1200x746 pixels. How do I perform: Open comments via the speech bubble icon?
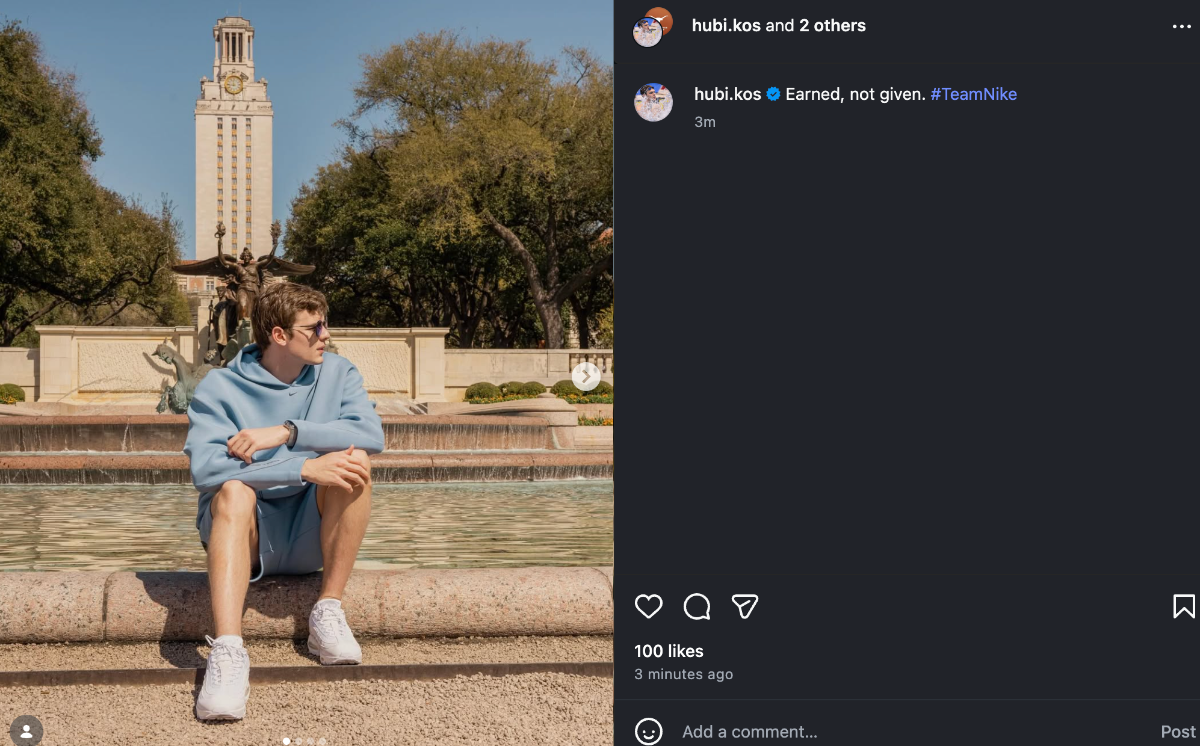point(697,606)
